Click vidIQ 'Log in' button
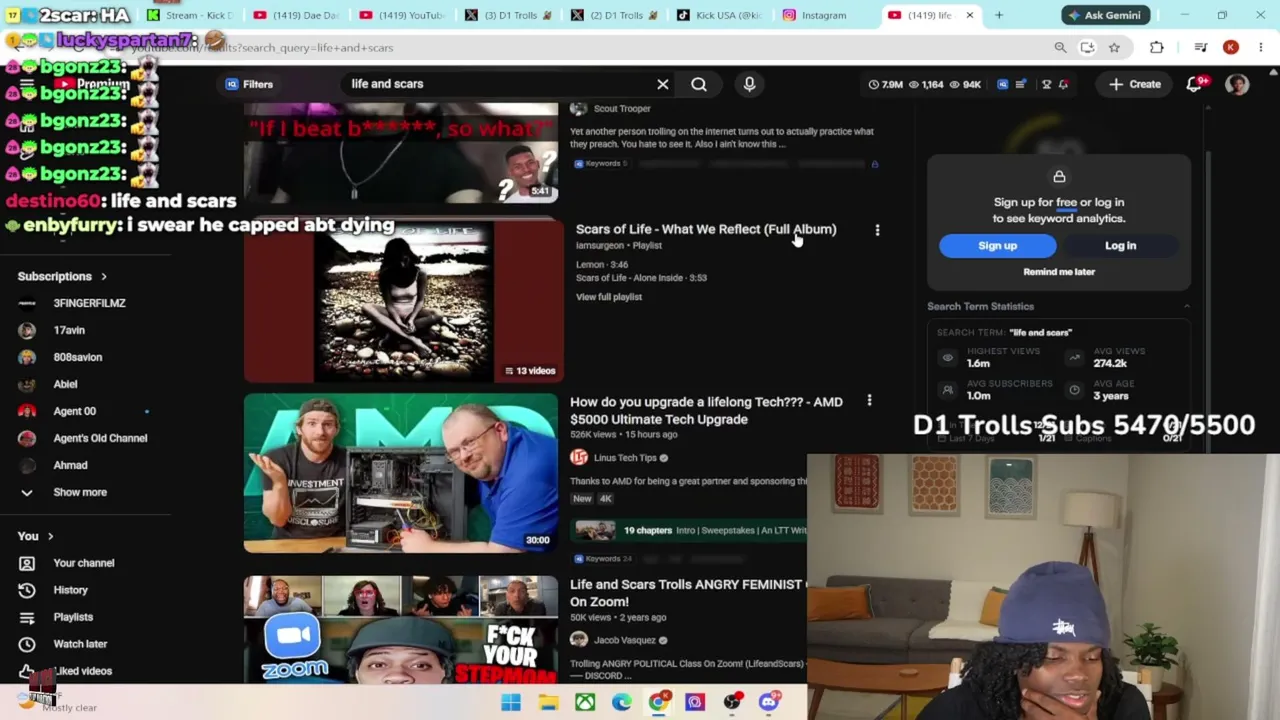Screen dimensions: 1280x720 pyautogui.click(x=1120, y=246)
